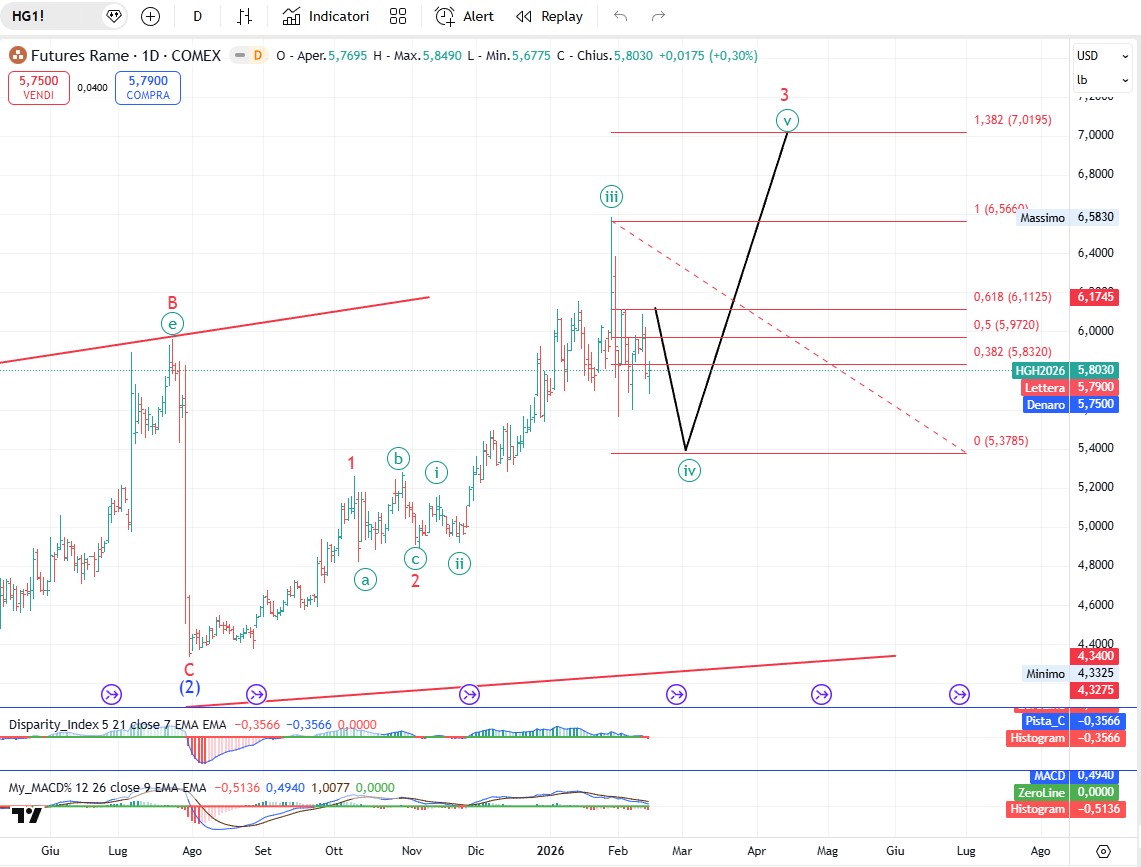The image size is (1141, 867).
Task: Open the D timeframe selector
Action: [x=197, y=16]
